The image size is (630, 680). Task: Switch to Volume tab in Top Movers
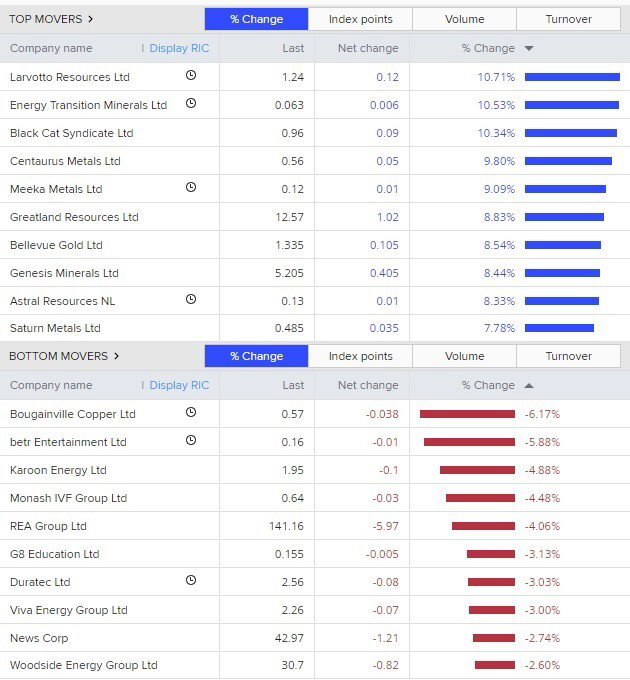pyautogui.click(x=464, y=19)
